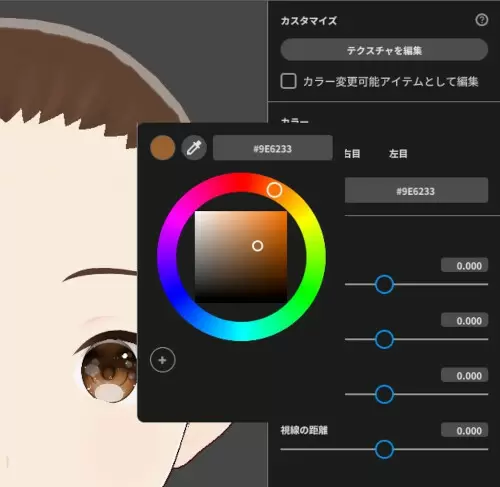Image resolution: width=500 pixels, height=487 pixels.
Task: Click the 視線の距離 slider handle
Action: pos(384,449)
